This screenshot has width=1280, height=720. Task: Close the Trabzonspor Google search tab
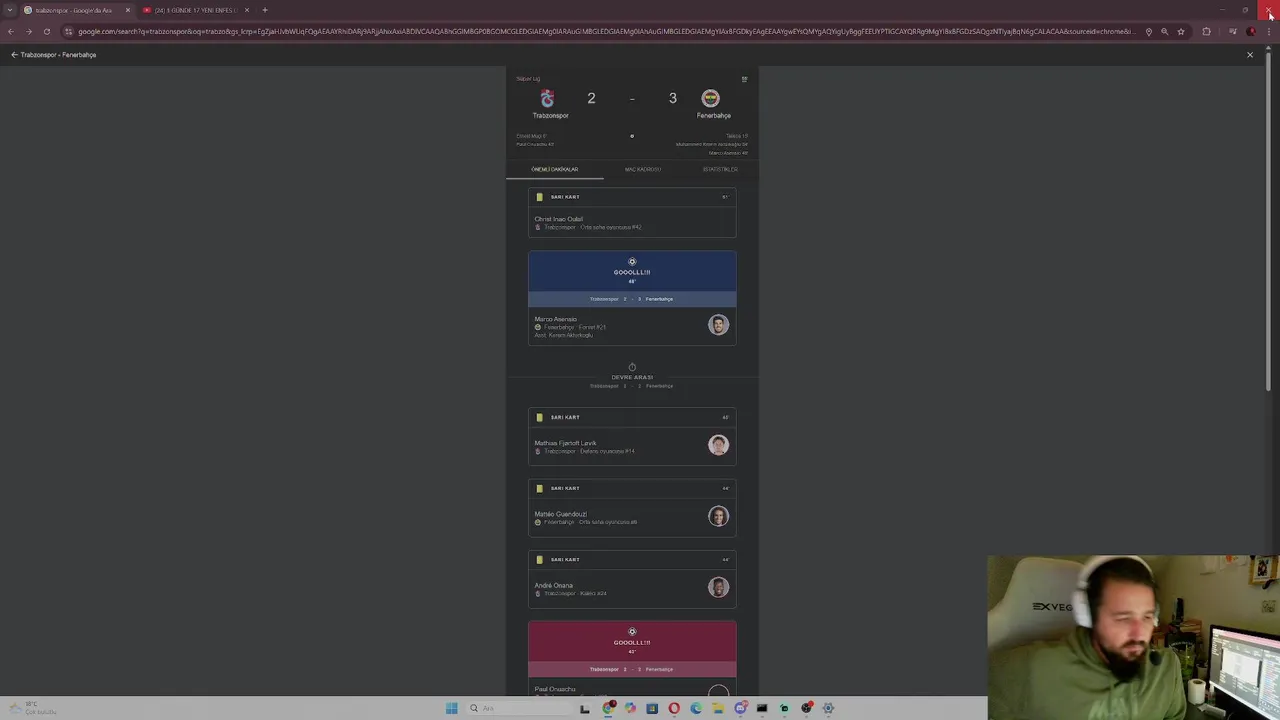click(x=128, y=10)
